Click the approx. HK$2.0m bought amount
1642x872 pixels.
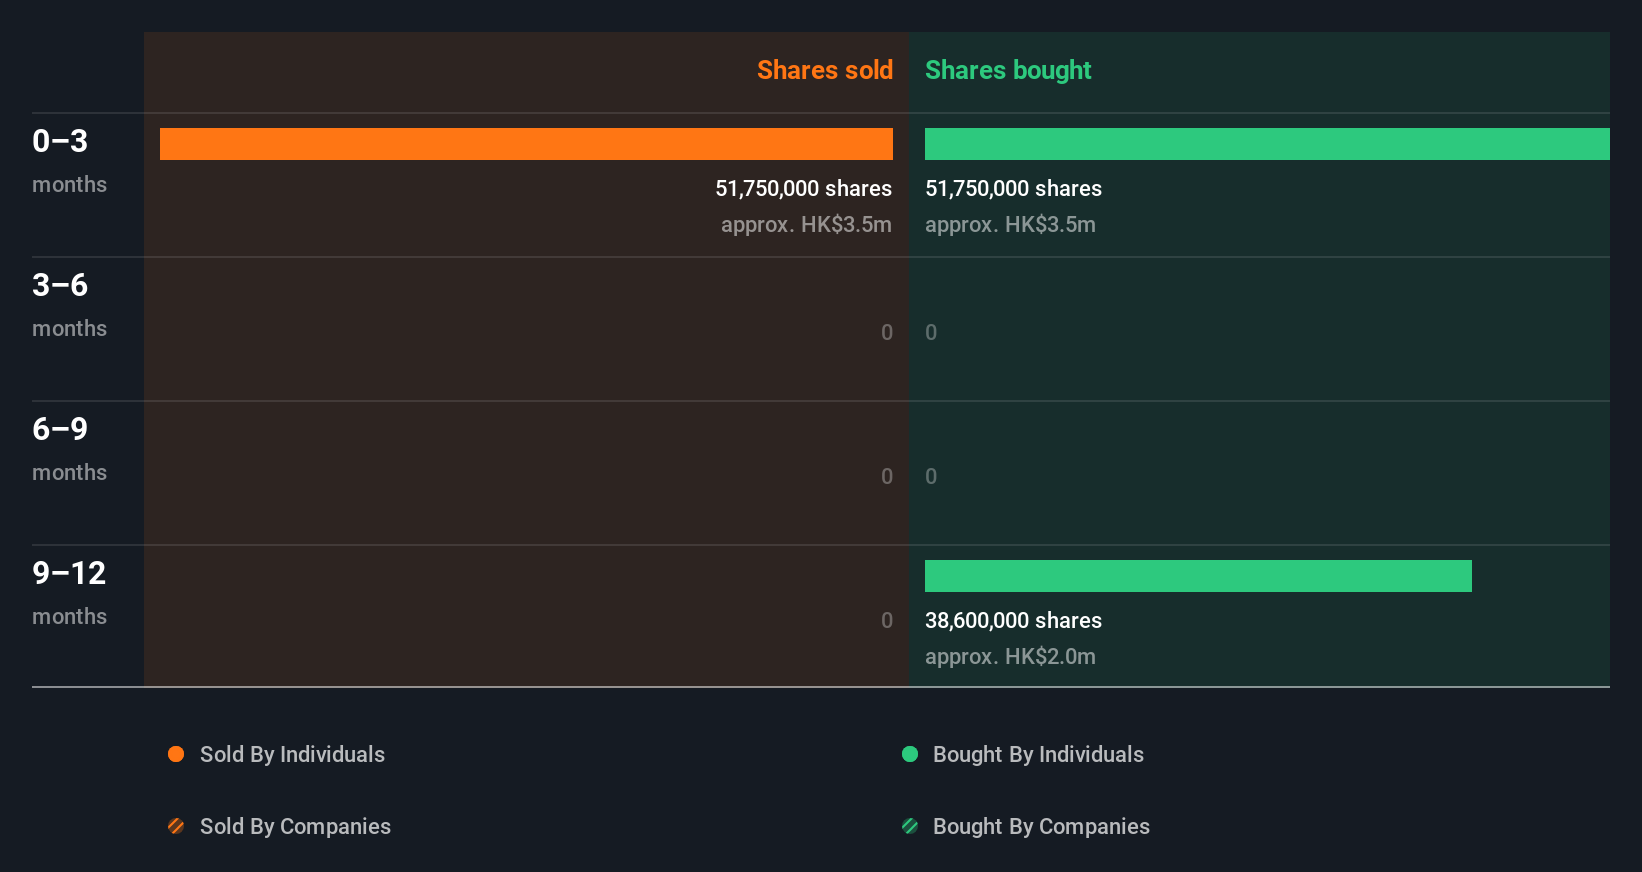[1010, 656]
